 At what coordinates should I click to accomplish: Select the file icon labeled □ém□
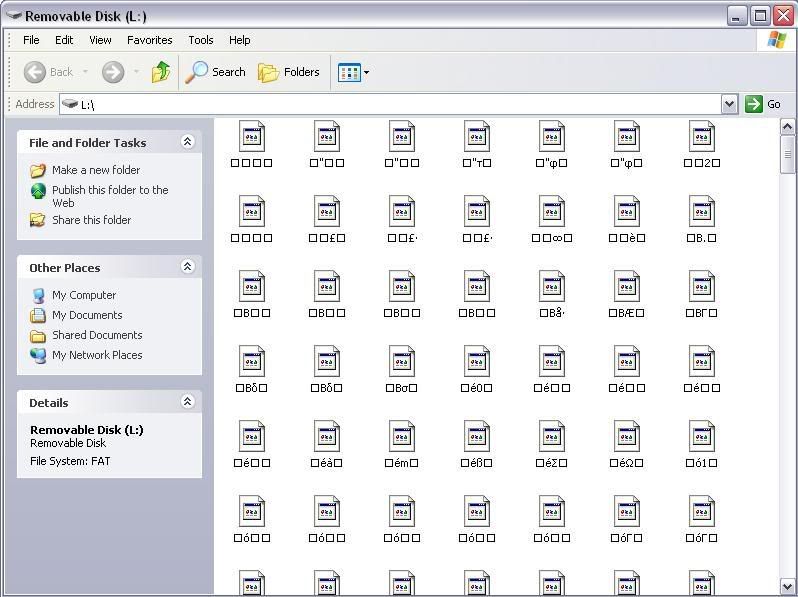[x=402, y=436]
